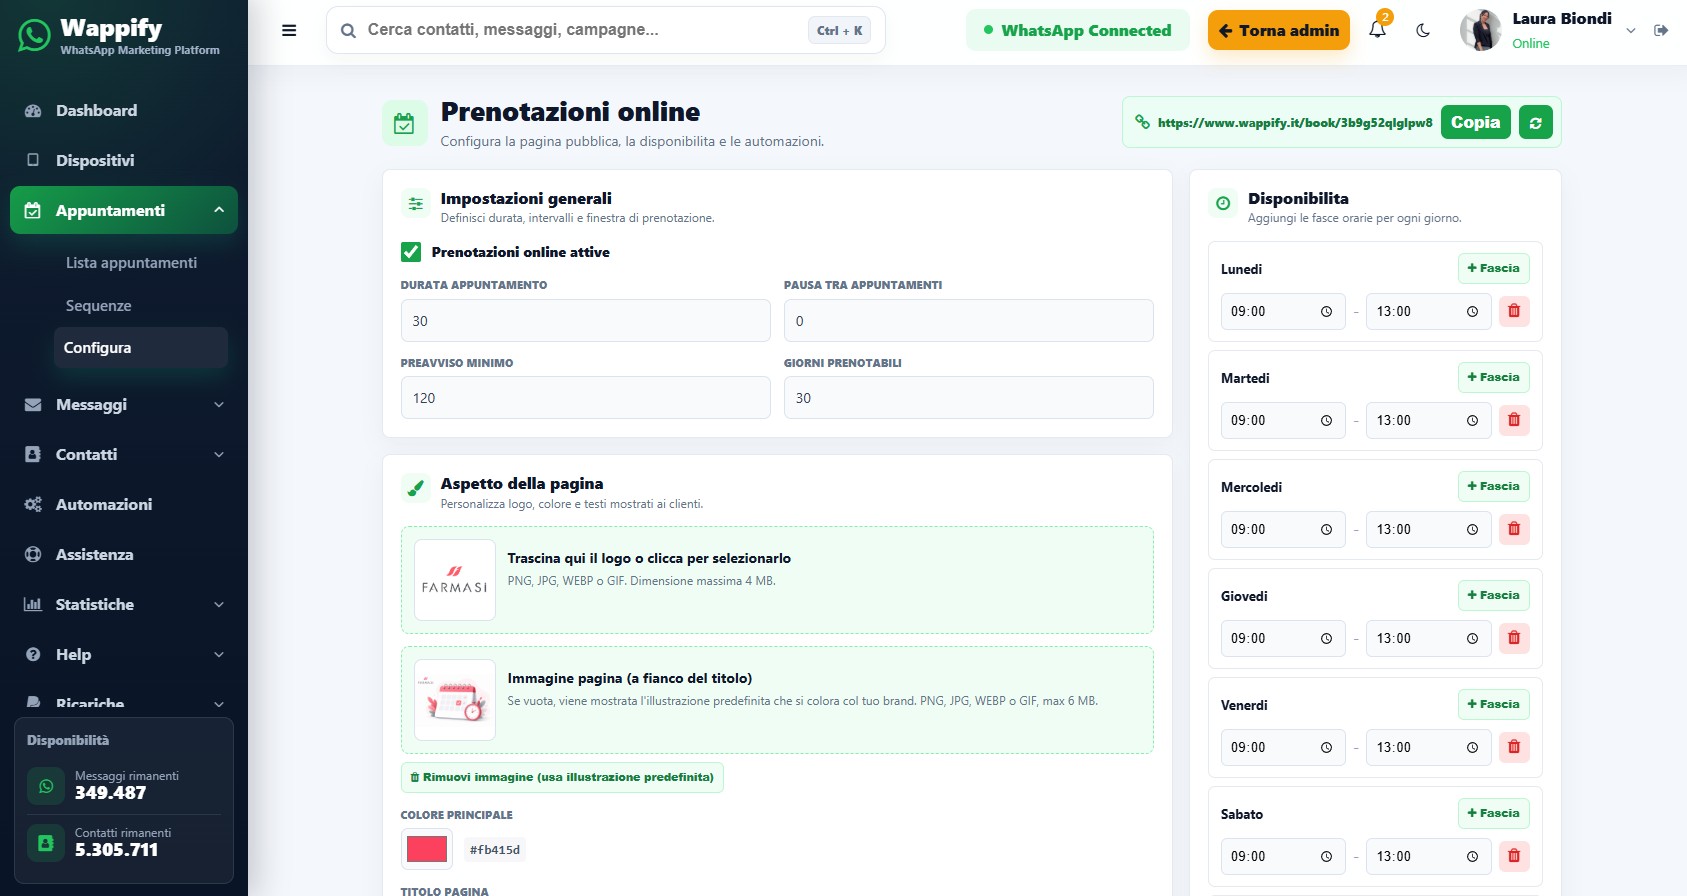This screenshot has height=896, width=1687.
Task: Add Fascia for Giovedi
Action: 1493,595
